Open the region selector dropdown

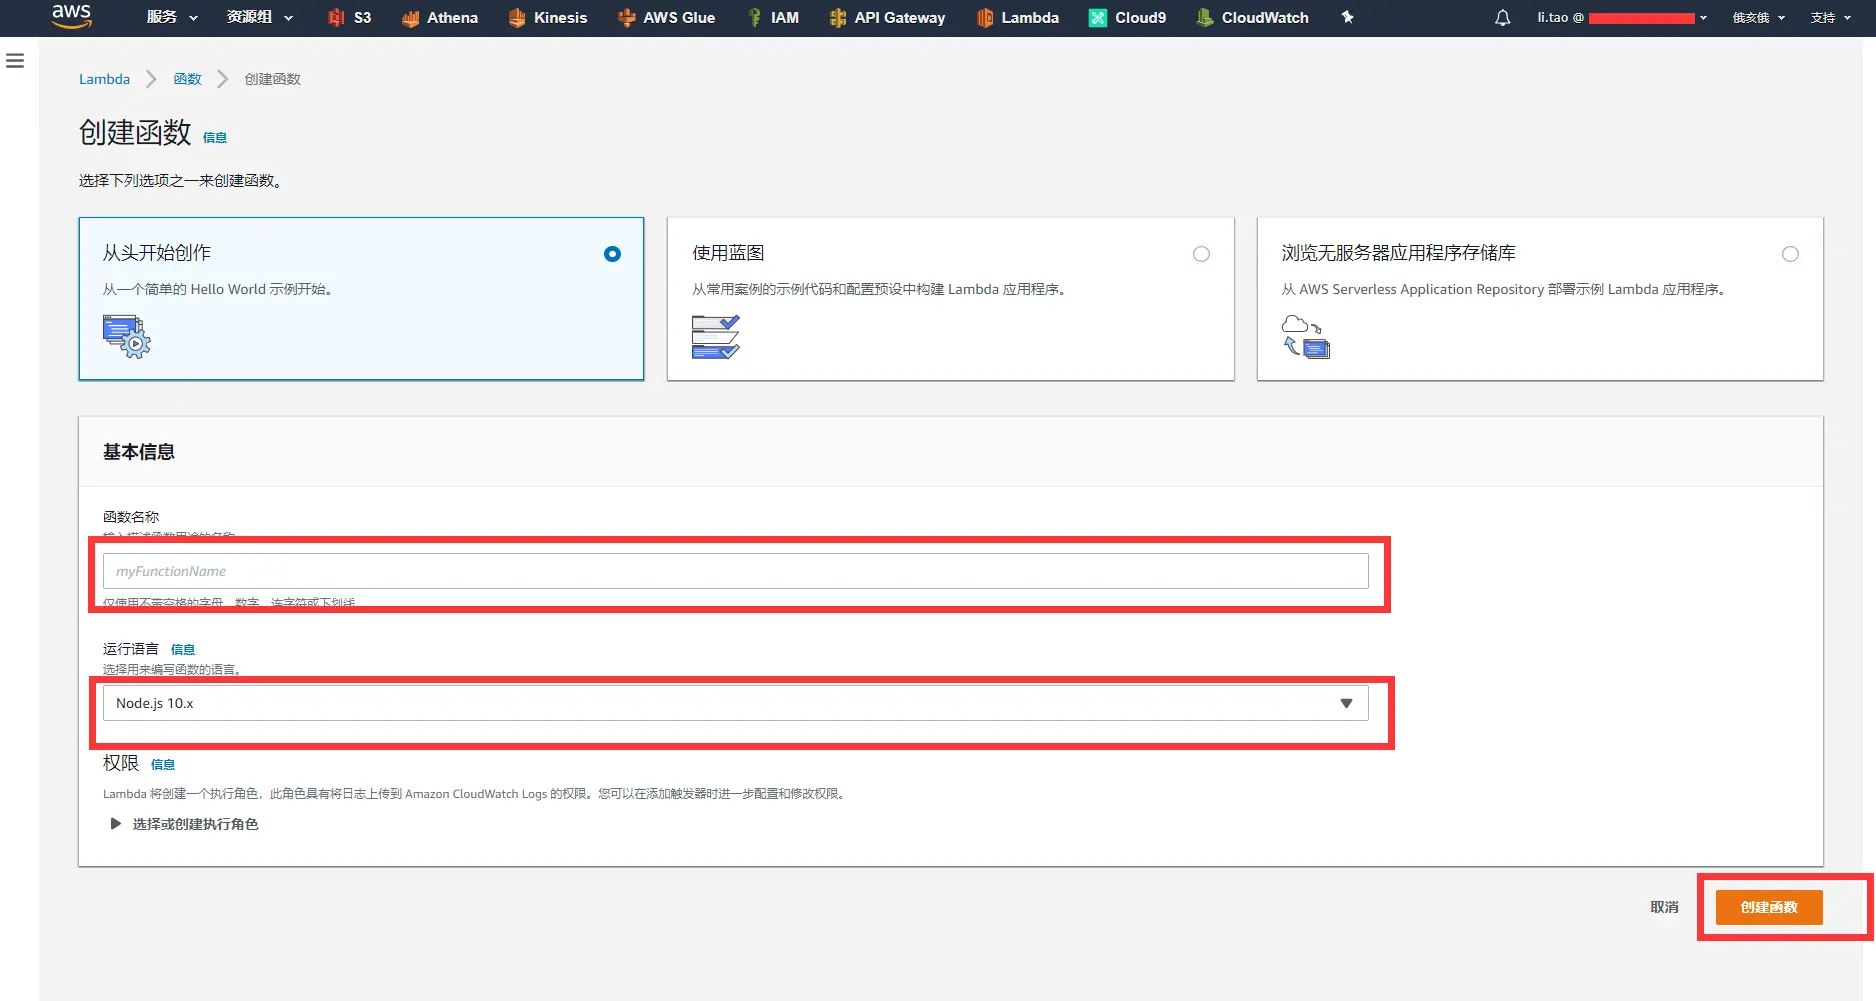1759,18
